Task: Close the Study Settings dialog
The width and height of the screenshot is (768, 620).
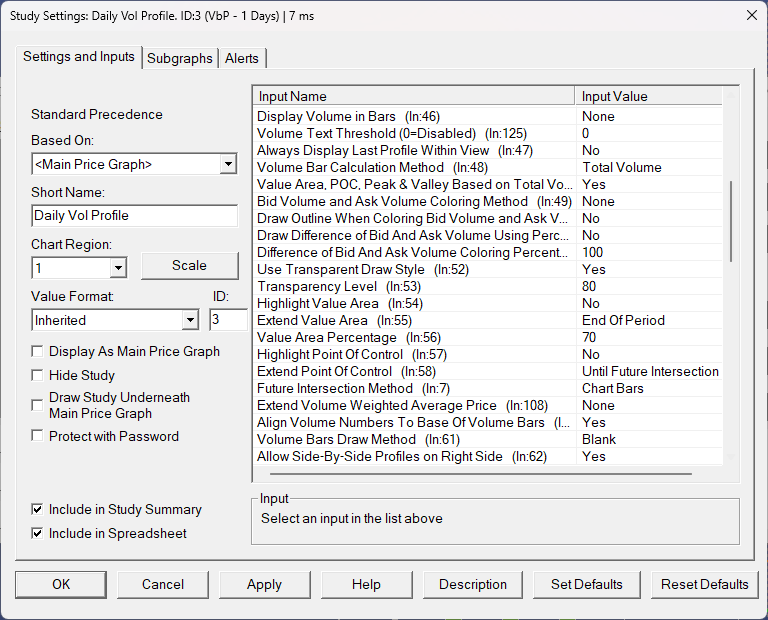Action: [x=751, y=16]
